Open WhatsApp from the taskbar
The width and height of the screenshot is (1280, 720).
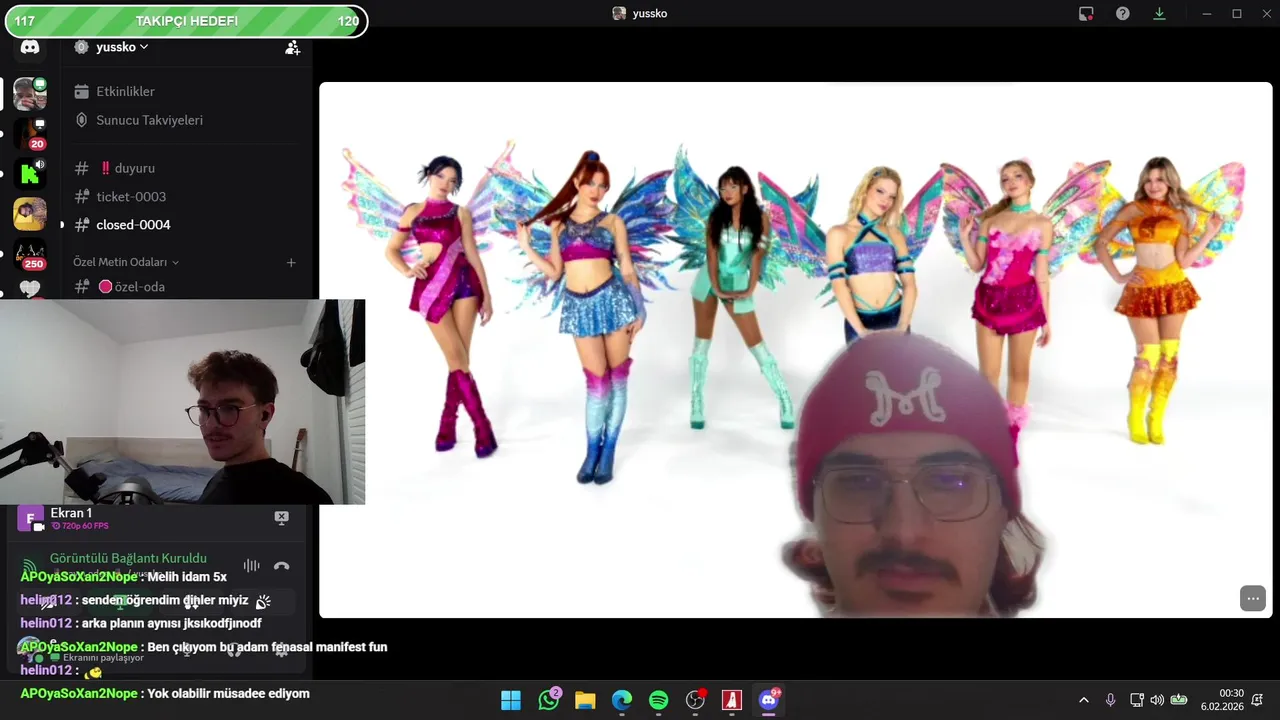pos(549,700)
